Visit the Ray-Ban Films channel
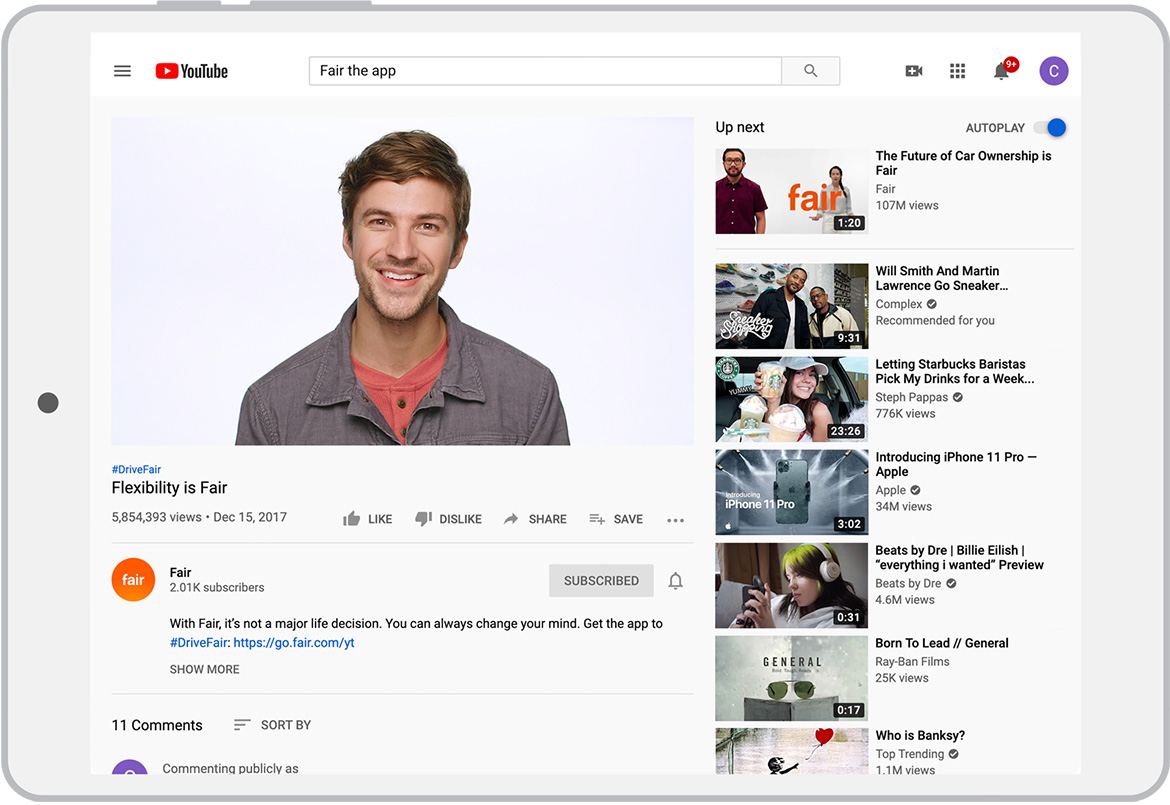This screenshot has width=1170, height=805. (x=913, y=662)
